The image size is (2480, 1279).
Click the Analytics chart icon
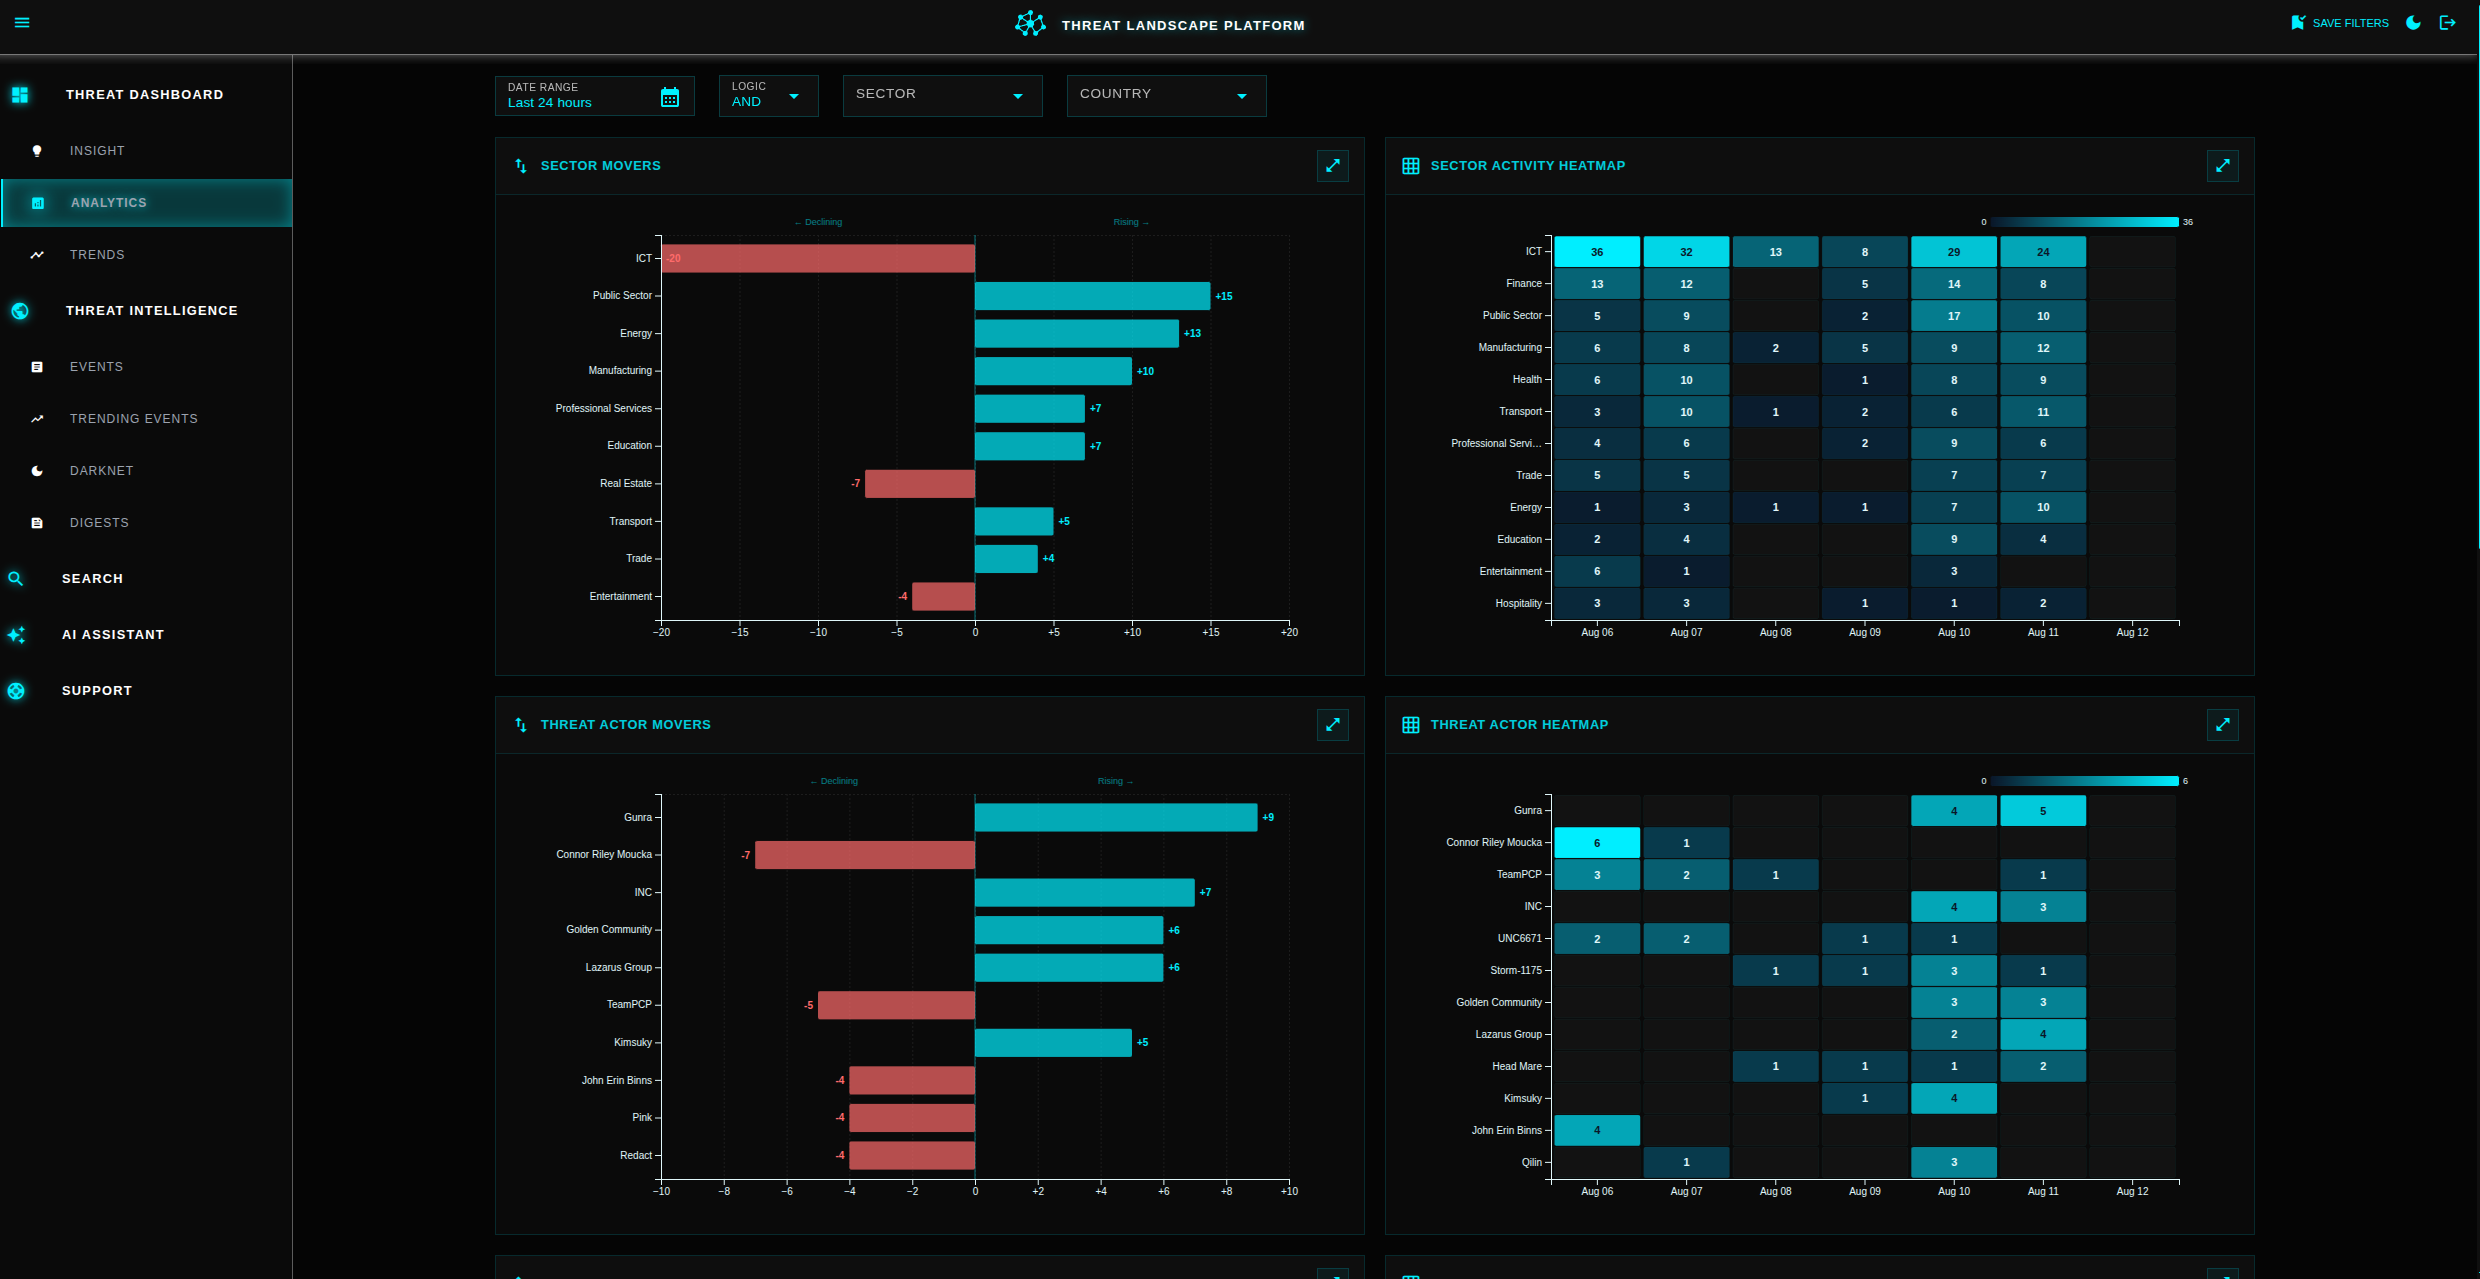point(38,203)
